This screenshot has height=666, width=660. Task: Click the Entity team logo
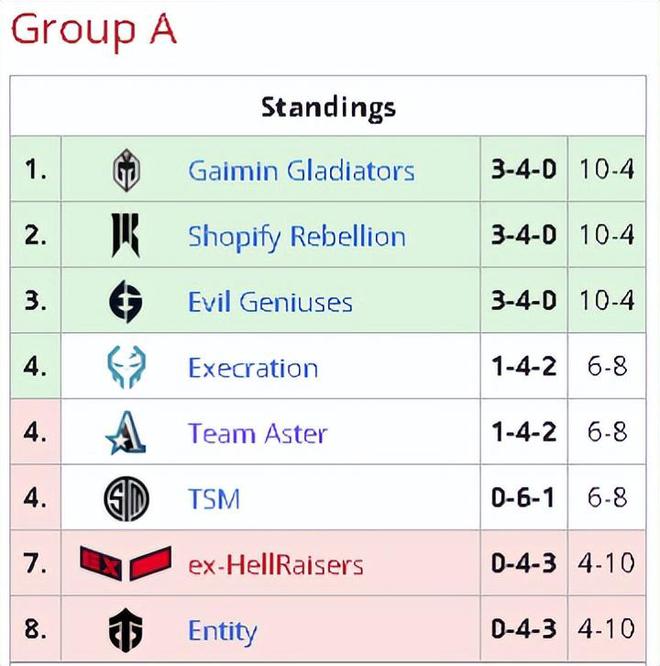point(125,630)
